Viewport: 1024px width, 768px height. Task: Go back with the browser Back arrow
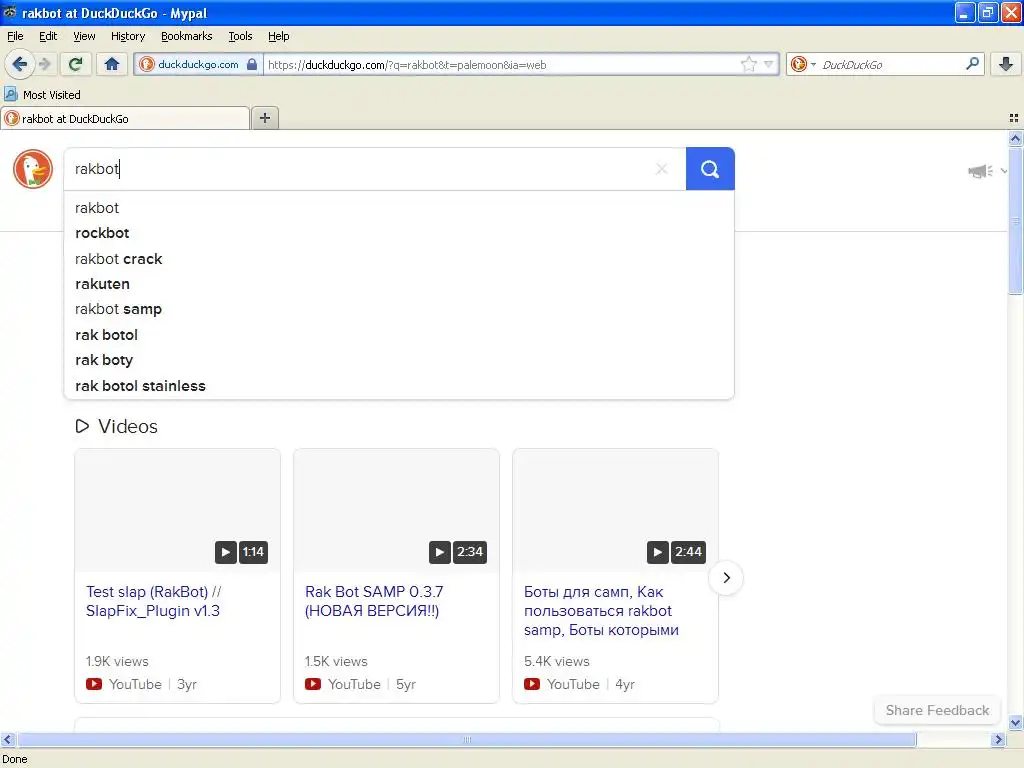coord(20,64)
